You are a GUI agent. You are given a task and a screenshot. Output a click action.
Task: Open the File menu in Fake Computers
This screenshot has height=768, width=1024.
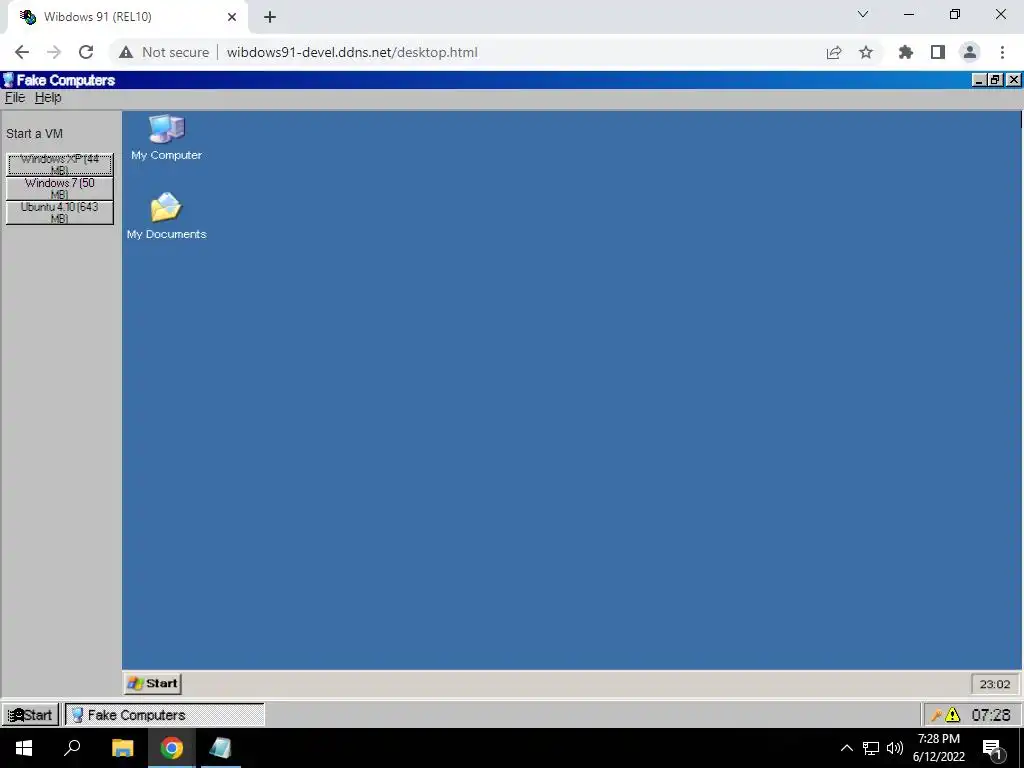(15, 98)
